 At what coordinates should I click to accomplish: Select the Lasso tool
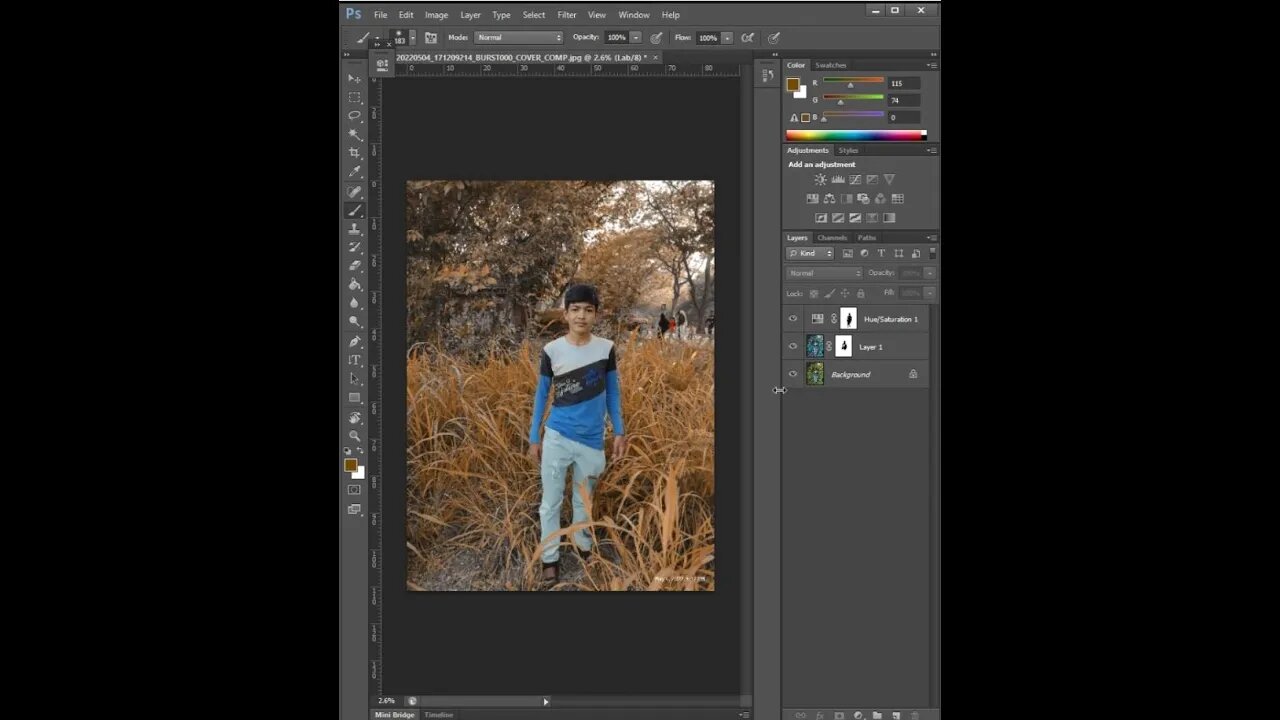354,115
